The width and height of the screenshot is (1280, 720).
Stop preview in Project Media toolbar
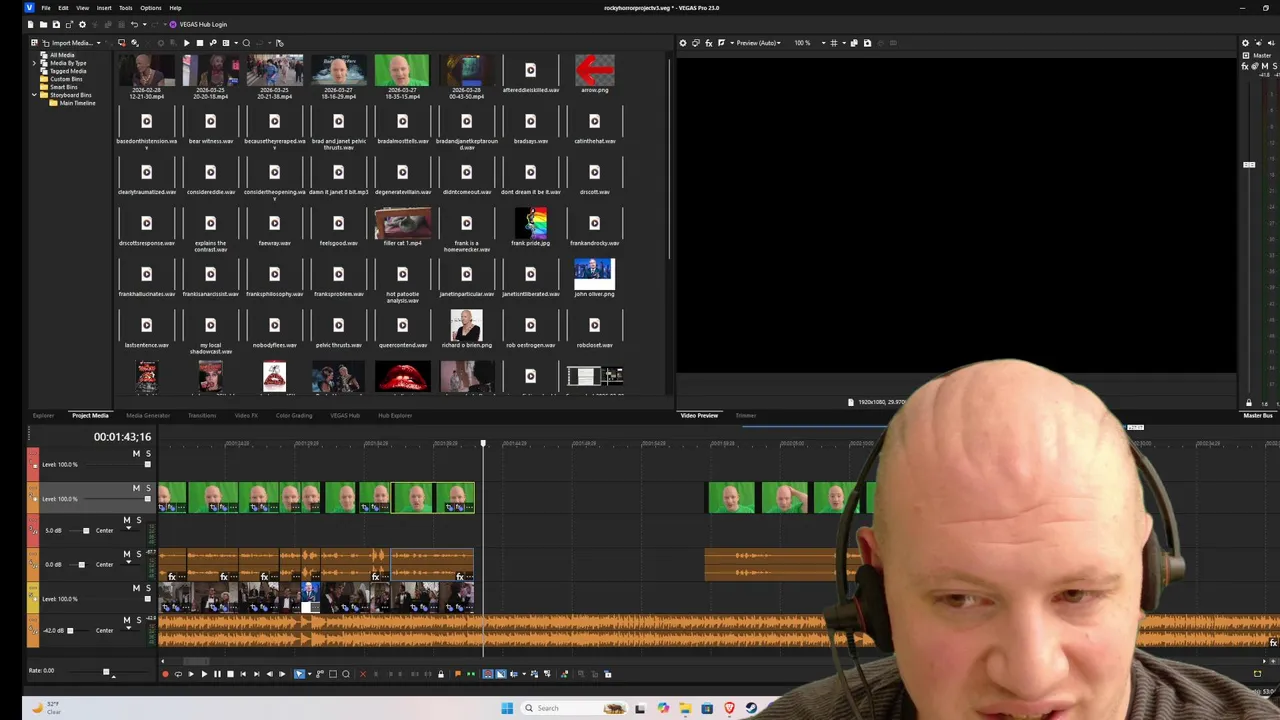(x=199, y=43)
